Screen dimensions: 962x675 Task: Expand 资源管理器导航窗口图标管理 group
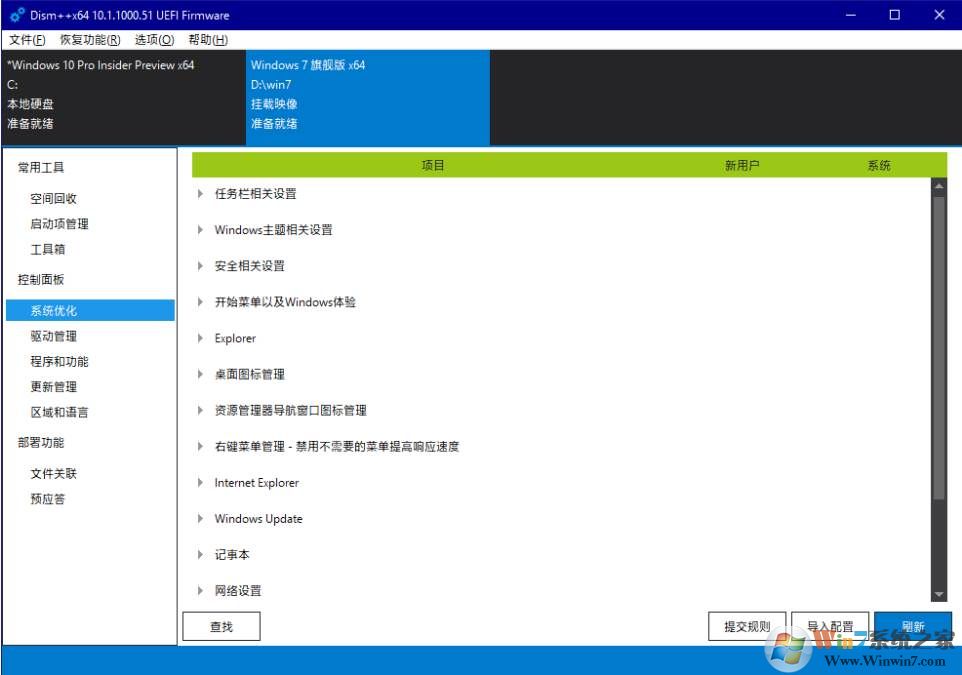[x=200, y=411]
